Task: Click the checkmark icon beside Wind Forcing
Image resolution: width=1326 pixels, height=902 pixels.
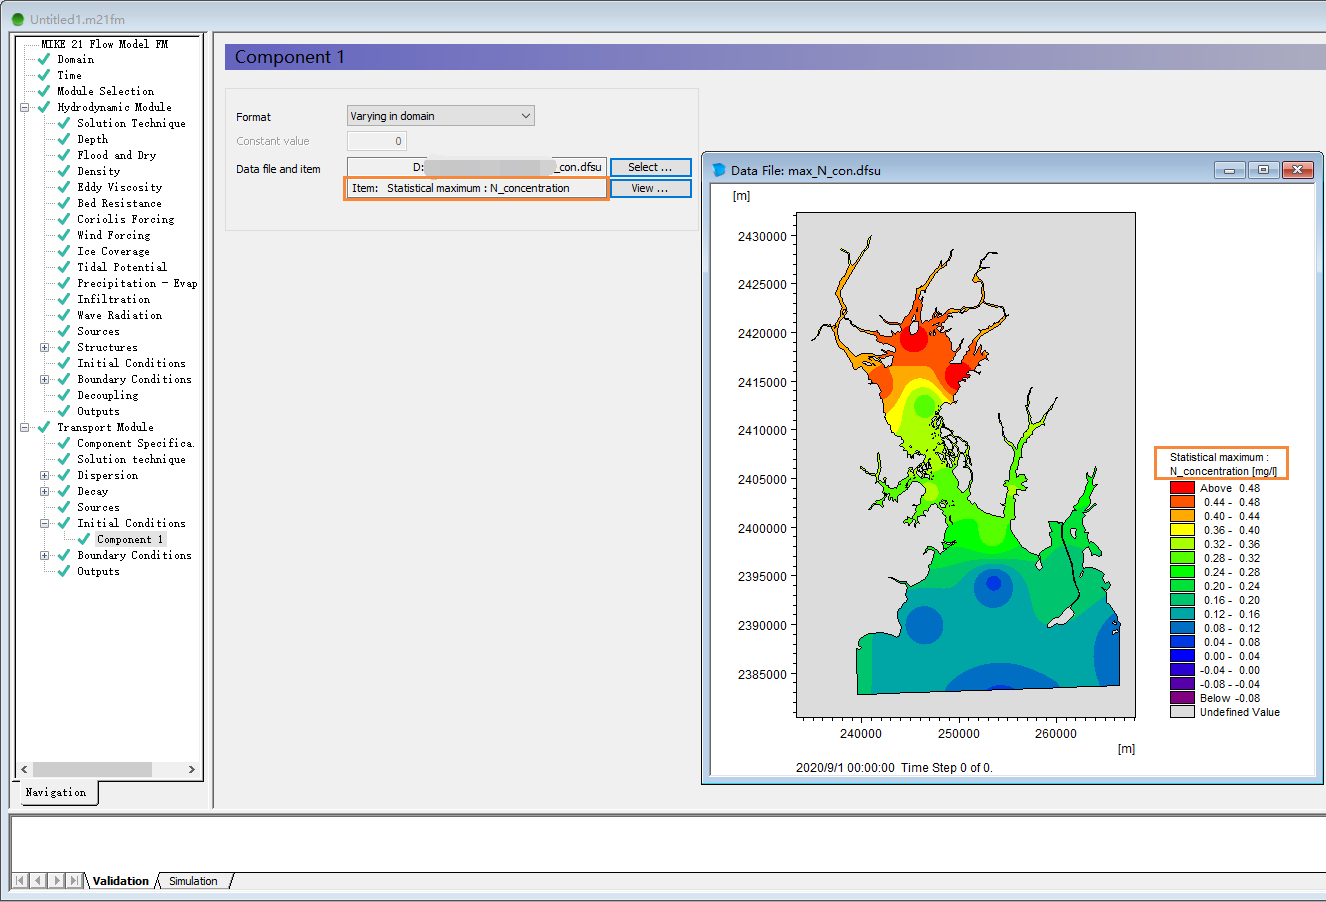Action: (x=64, y=236)
